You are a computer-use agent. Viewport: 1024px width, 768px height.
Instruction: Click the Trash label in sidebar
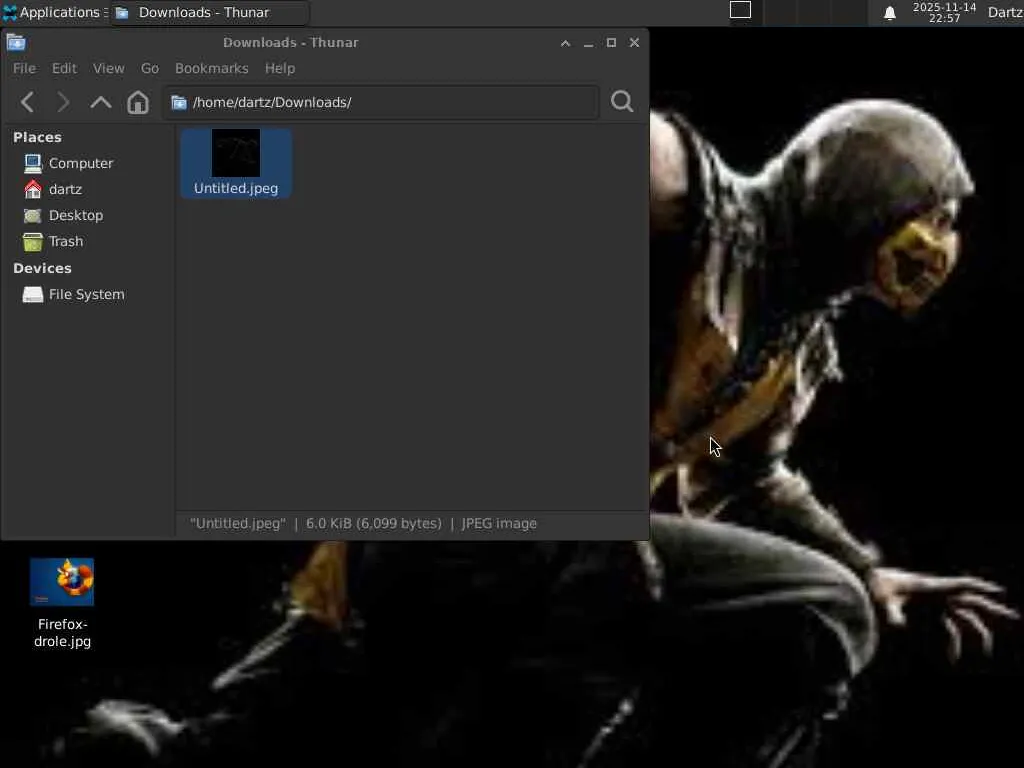pyautogui.click(x=66, y=242)
